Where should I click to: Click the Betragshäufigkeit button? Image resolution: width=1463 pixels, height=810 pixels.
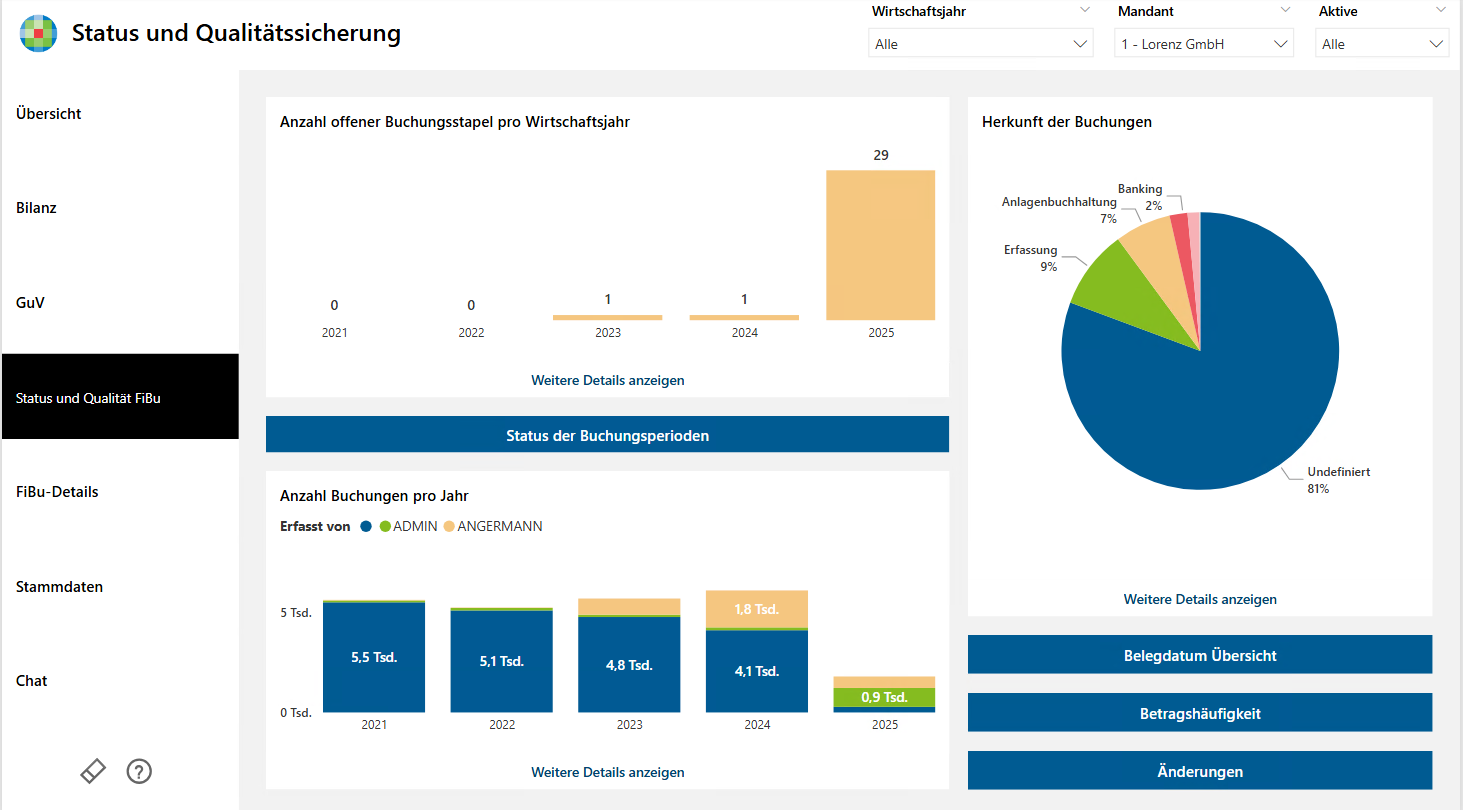[1200, 713]
